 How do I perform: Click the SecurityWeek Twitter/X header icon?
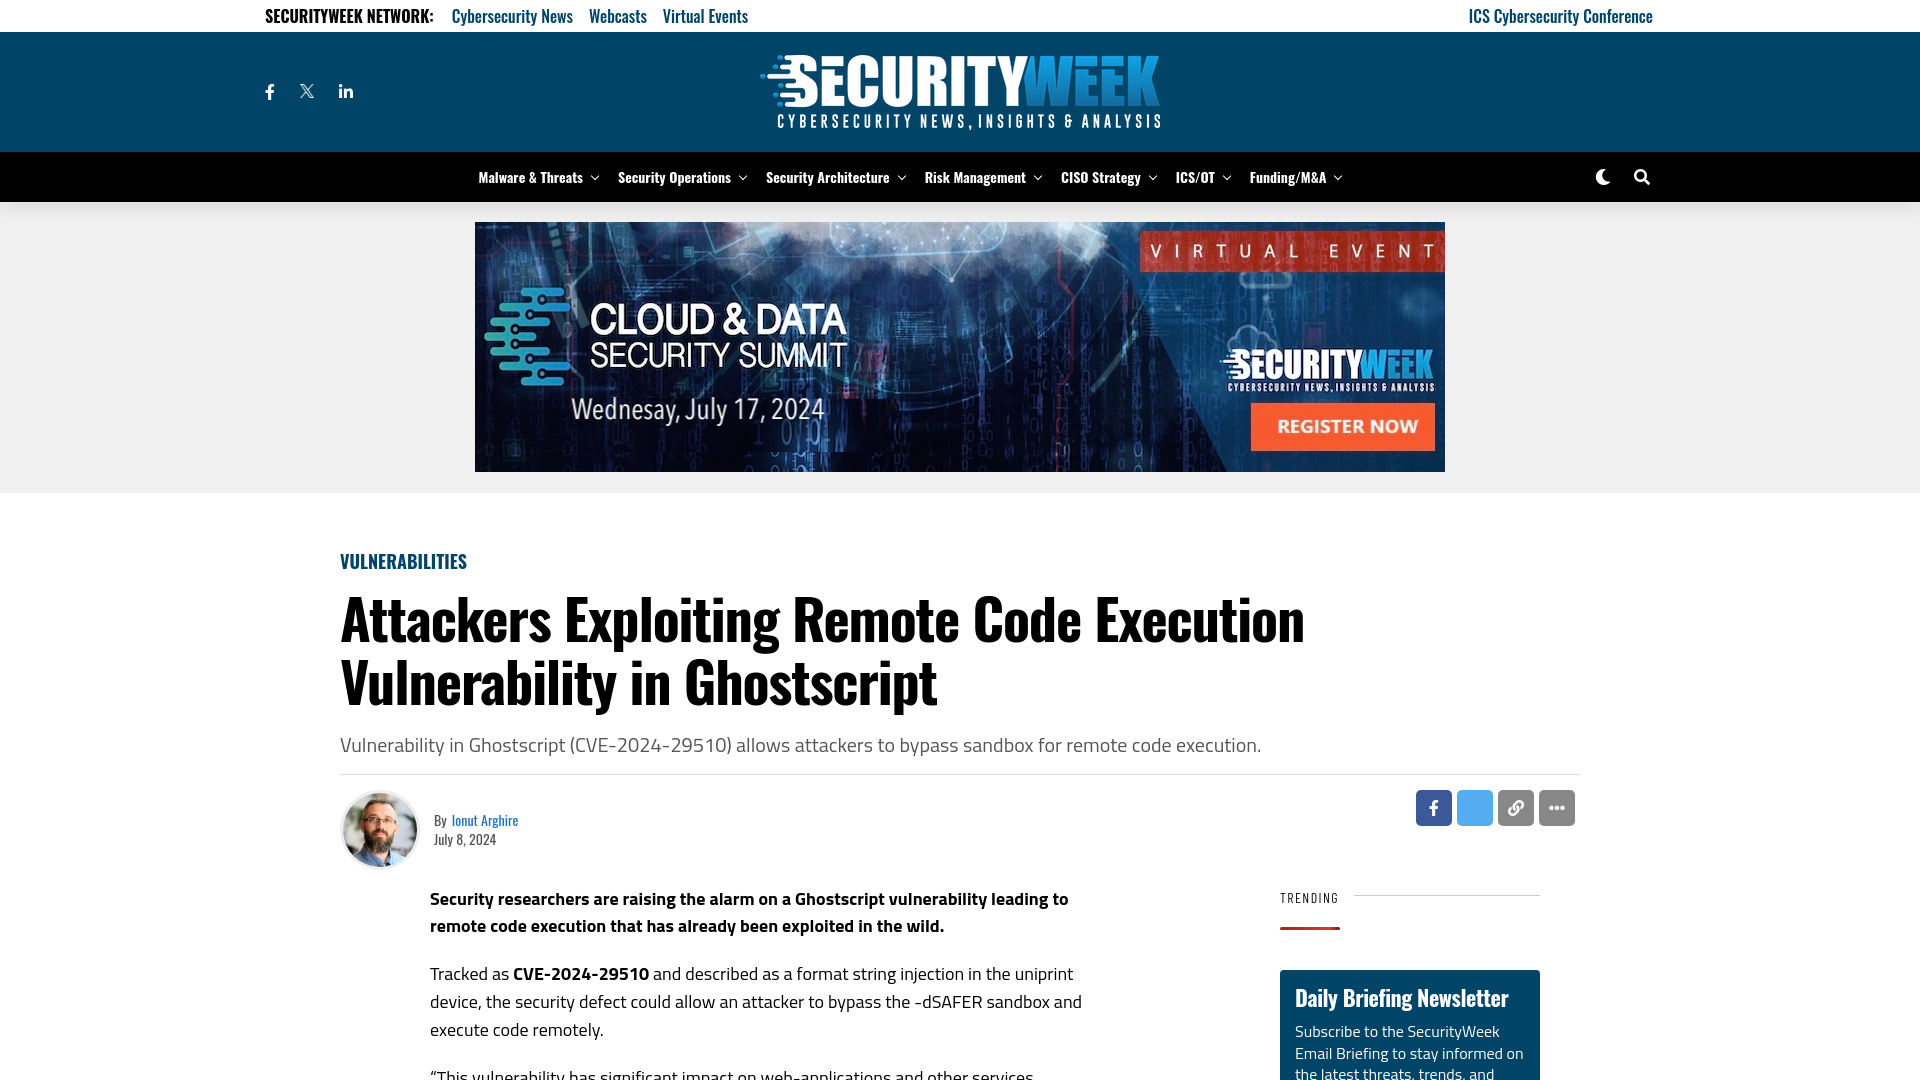(307, 91)
